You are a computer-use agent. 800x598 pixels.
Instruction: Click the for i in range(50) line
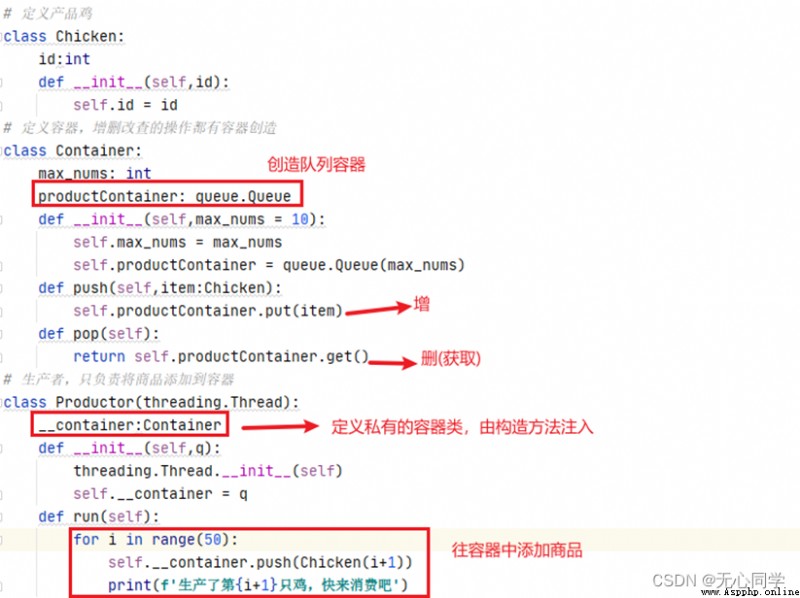click(156, 539)
